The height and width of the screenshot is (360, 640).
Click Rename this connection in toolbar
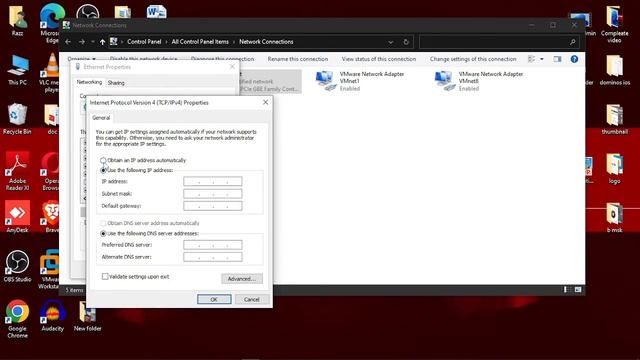click(298, 59)
